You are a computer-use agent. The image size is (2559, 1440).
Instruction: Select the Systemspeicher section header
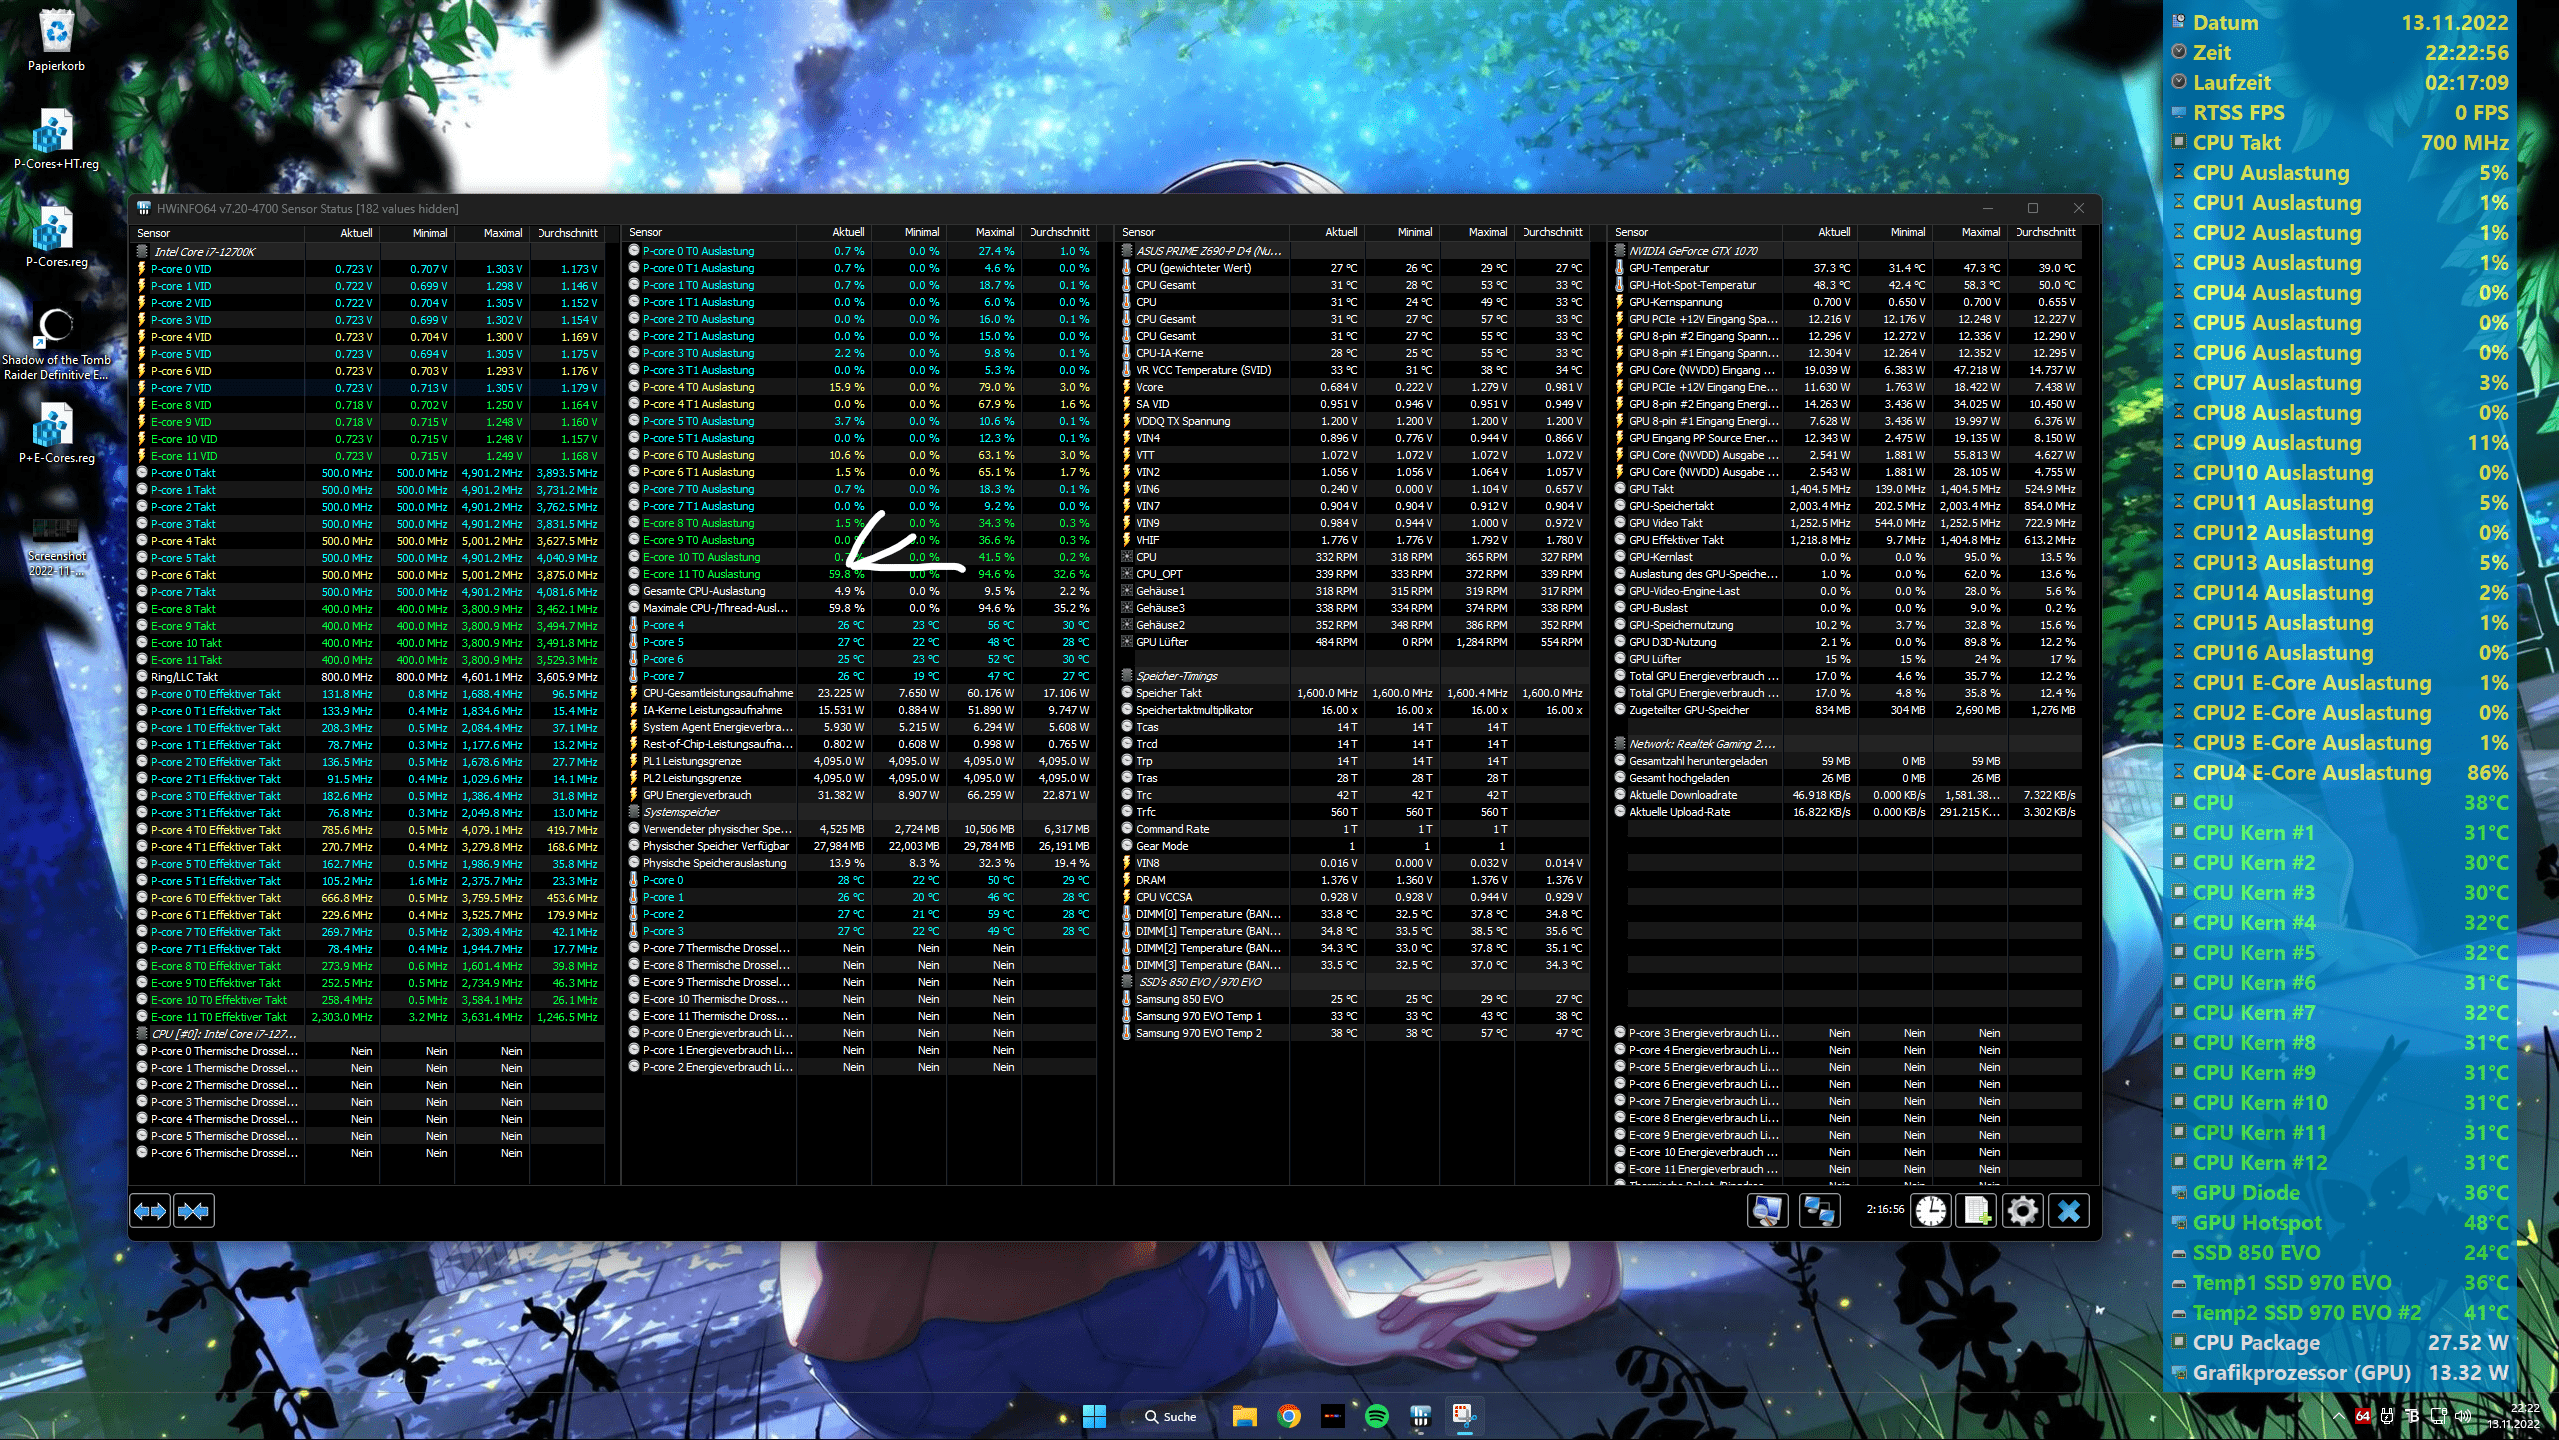[862, 812]
